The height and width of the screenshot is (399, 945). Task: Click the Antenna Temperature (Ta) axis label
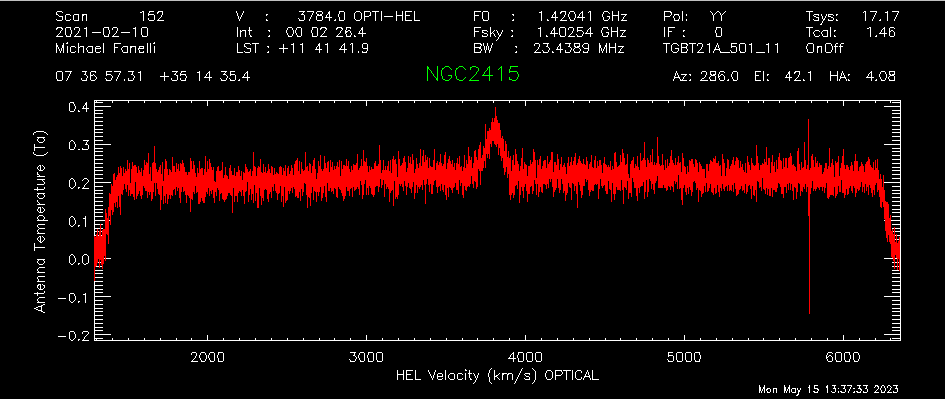coord(40,221)
